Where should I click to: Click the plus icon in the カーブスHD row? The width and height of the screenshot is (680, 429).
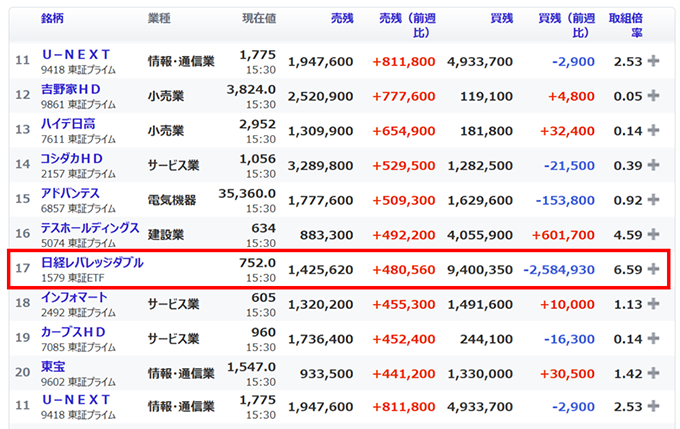(x=653, y=339)
